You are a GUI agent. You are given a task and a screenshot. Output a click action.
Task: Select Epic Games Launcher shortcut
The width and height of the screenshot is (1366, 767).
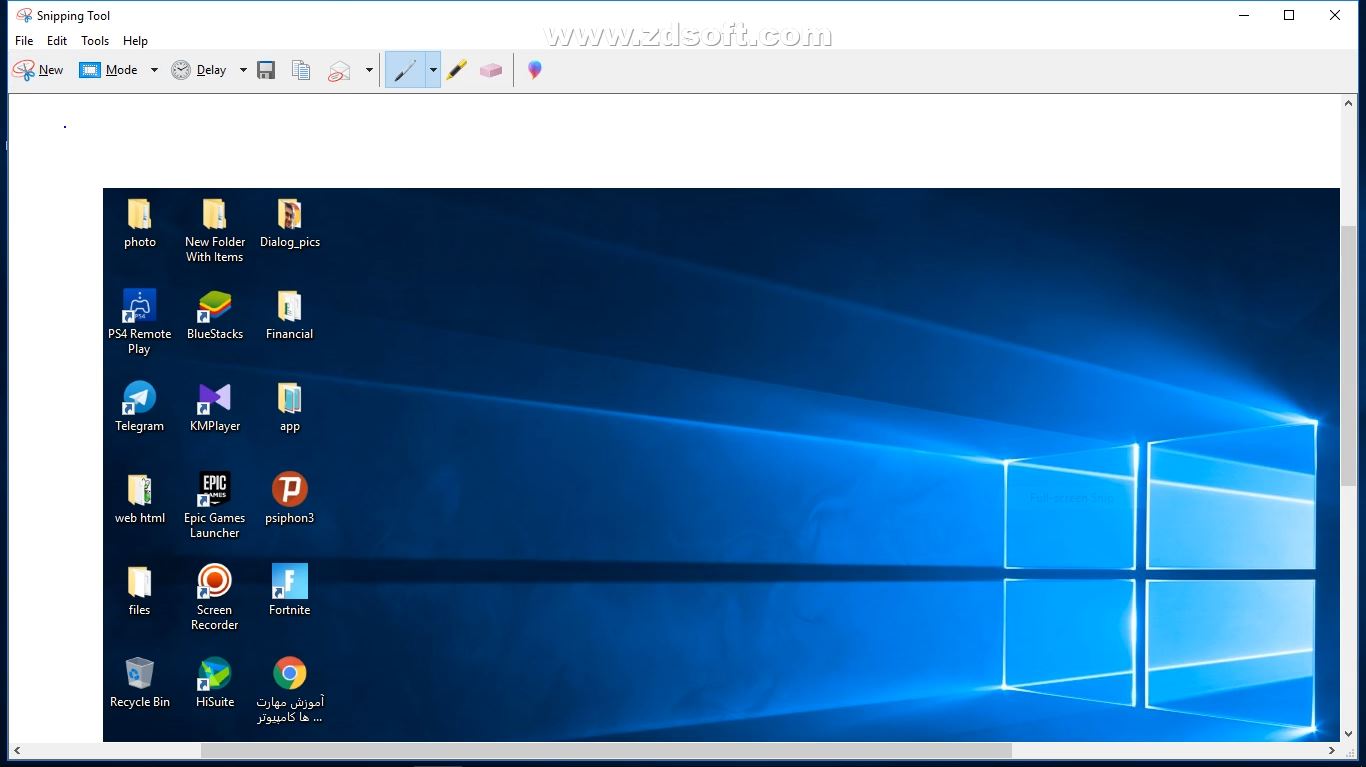click(215, 506)
